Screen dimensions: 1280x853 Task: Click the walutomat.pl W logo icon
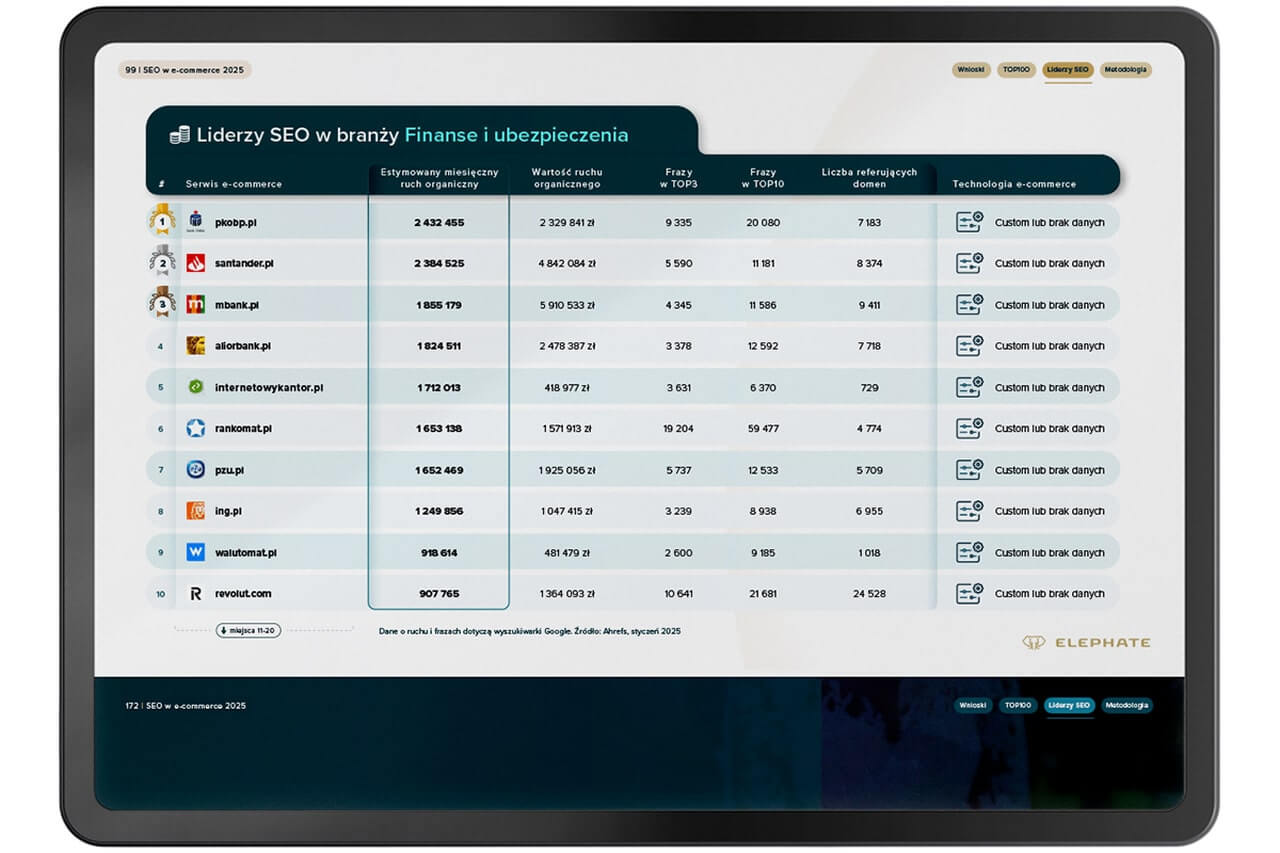tap(196, 552)
